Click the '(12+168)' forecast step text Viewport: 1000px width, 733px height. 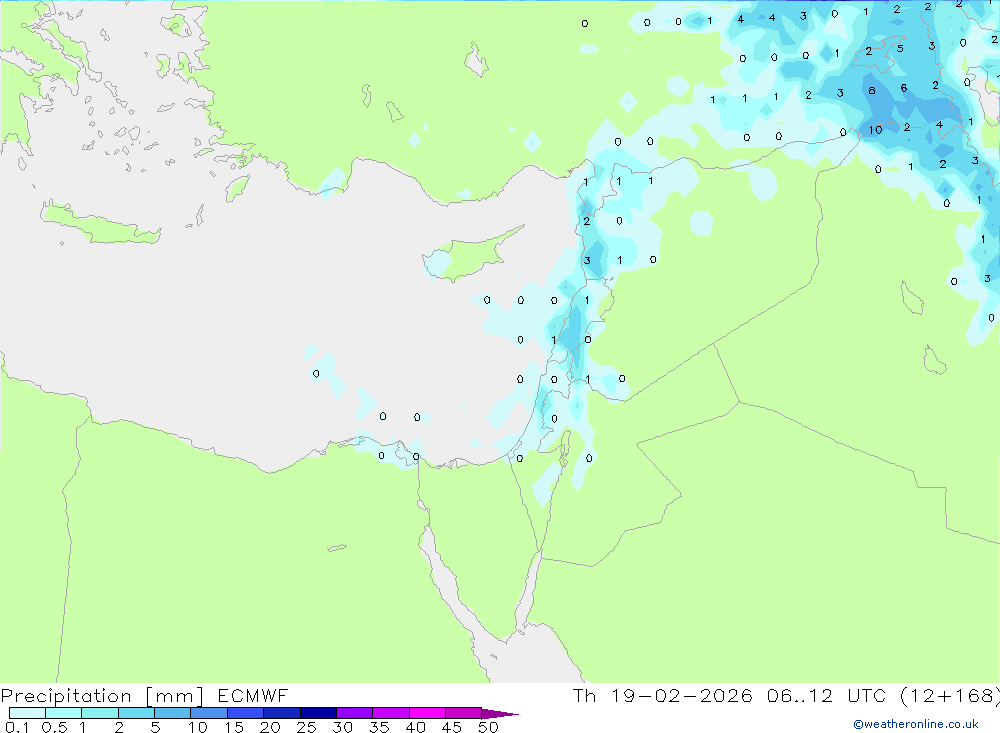[x=950, y=696]
